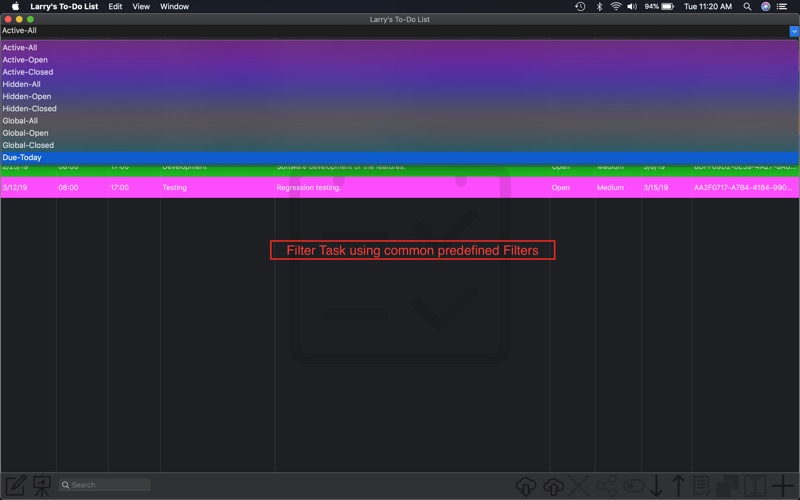
Task: Click the Search field
Action: [x=105, y=485]
